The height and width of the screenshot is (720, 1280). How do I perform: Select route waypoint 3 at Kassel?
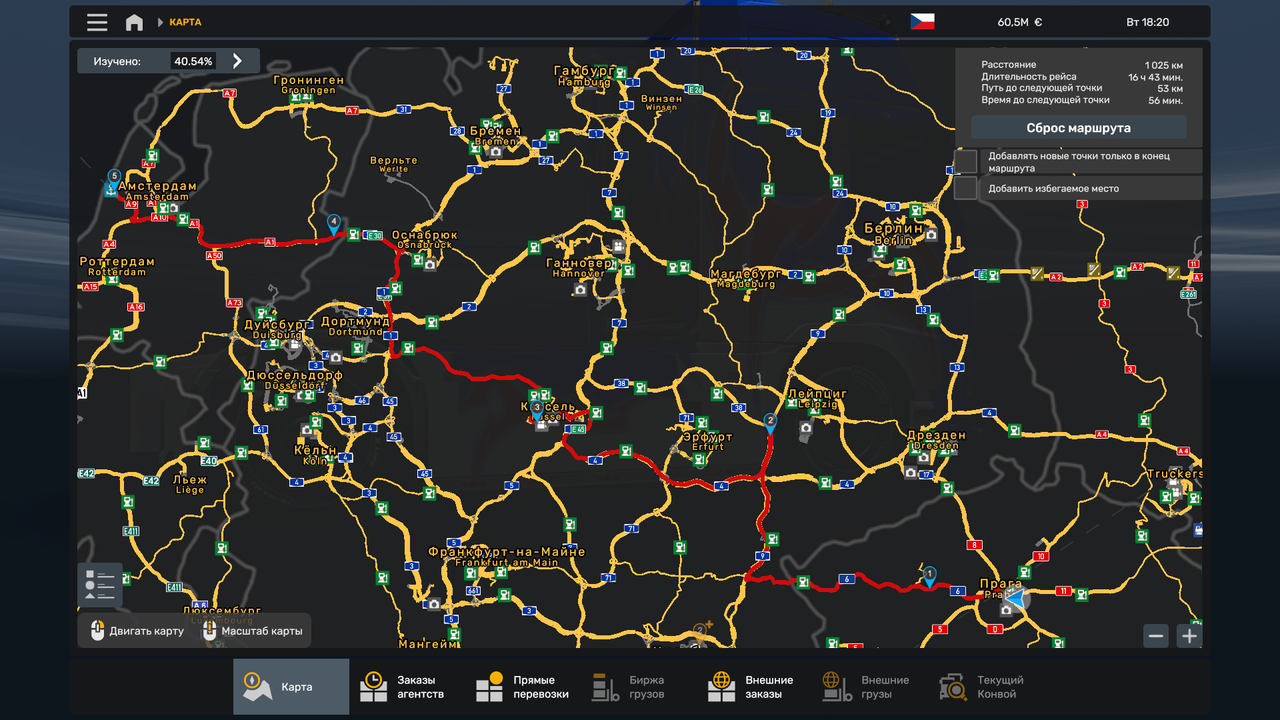(x=537, y=410)
